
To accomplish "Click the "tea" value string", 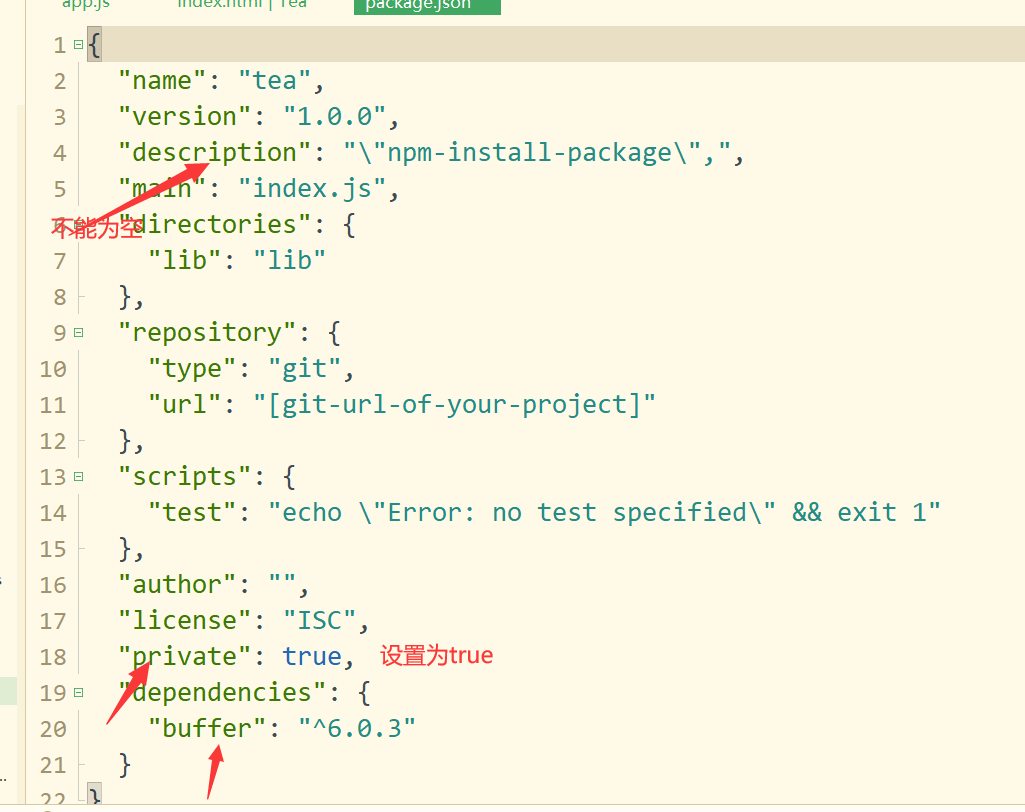I will (x=274, y=81).
